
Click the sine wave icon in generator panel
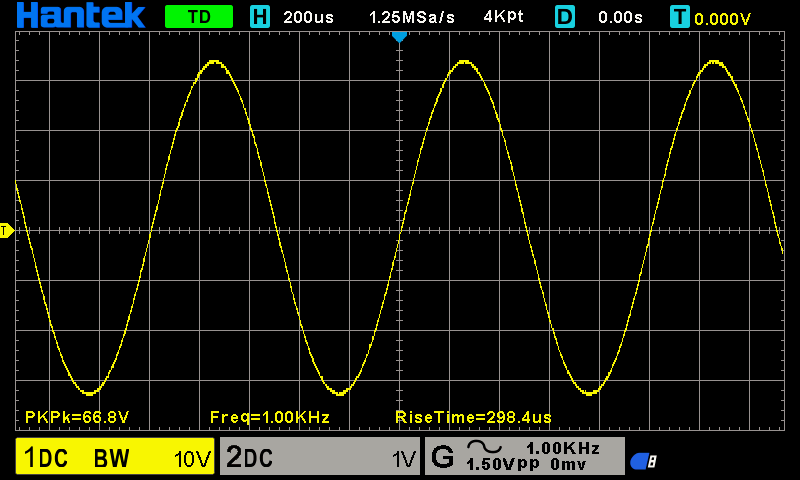[484, 447]
